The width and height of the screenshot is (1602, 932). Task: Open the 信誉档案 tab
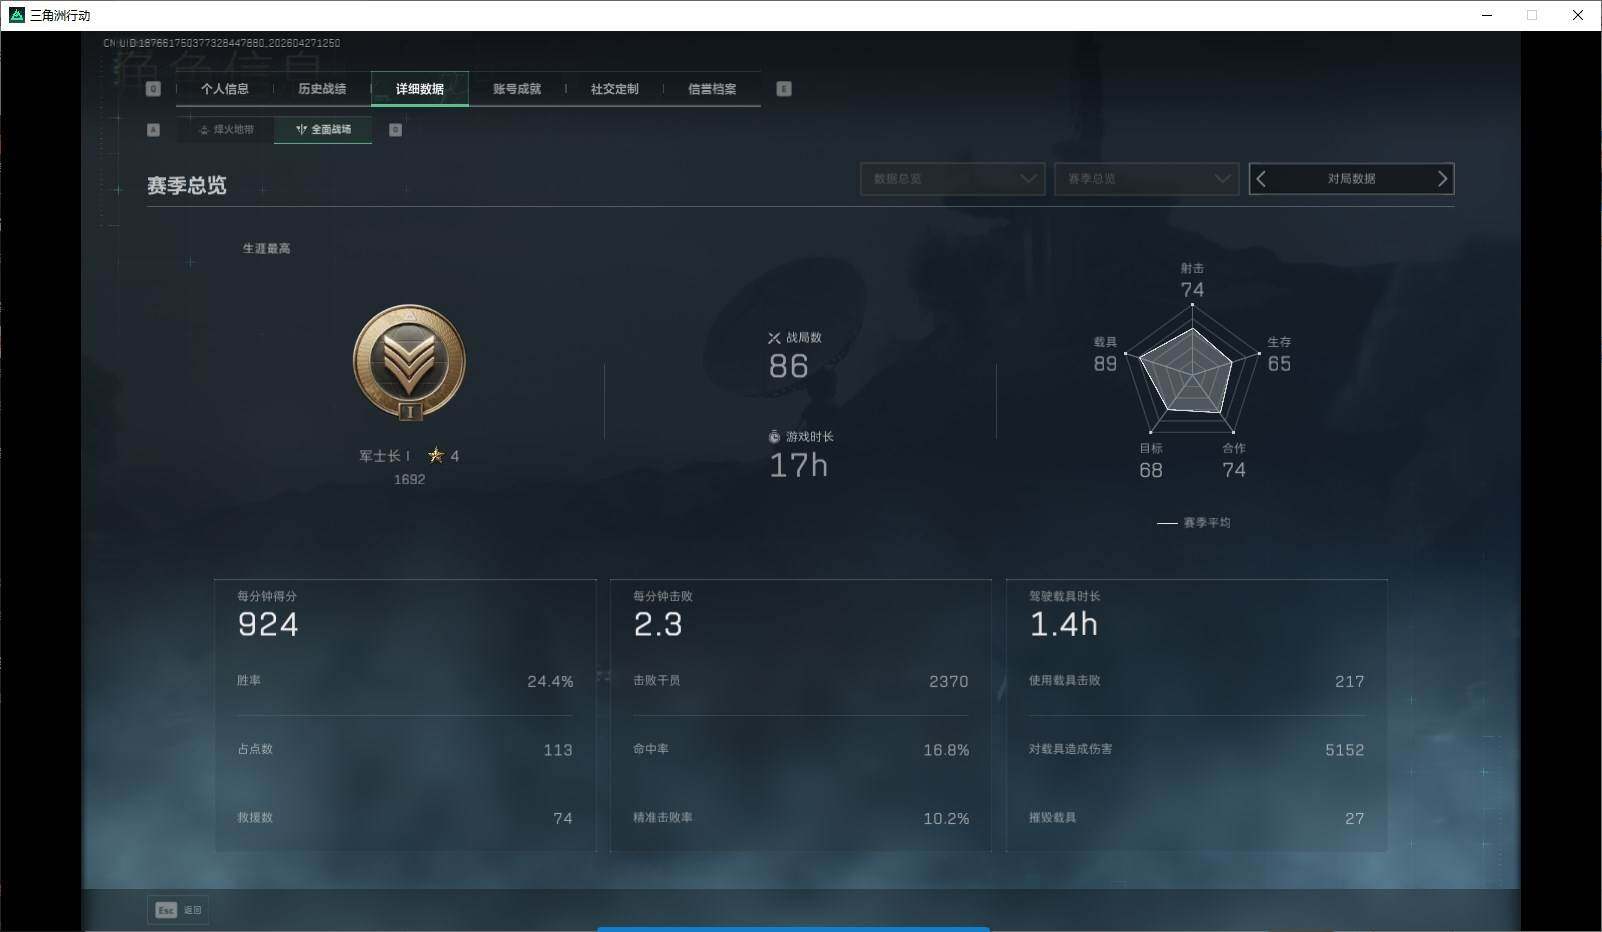pyautogui.click(x=712, y=89)
